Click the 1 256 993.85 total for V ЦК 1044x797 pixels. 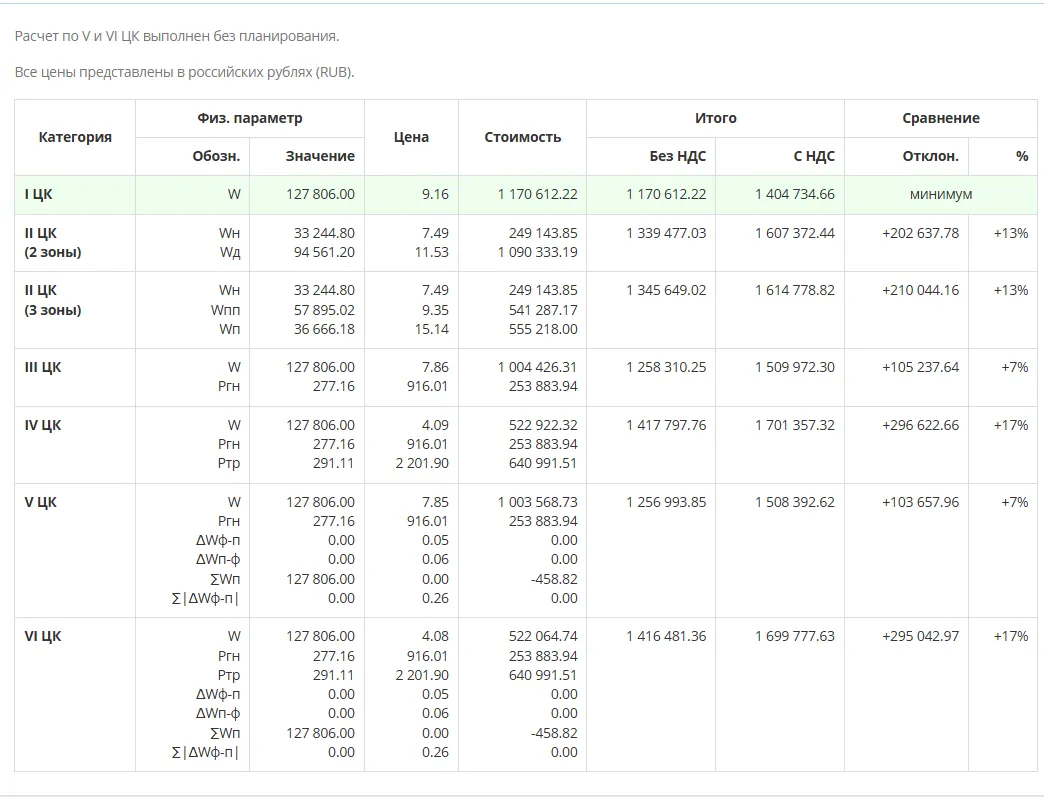click(666, 502)
